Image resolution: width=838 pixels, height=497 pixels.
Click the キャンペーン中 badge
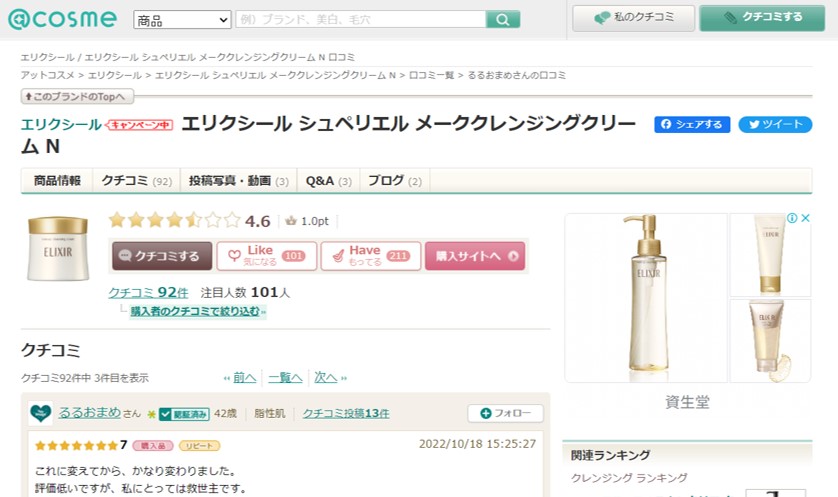click(x=139, y=125)
